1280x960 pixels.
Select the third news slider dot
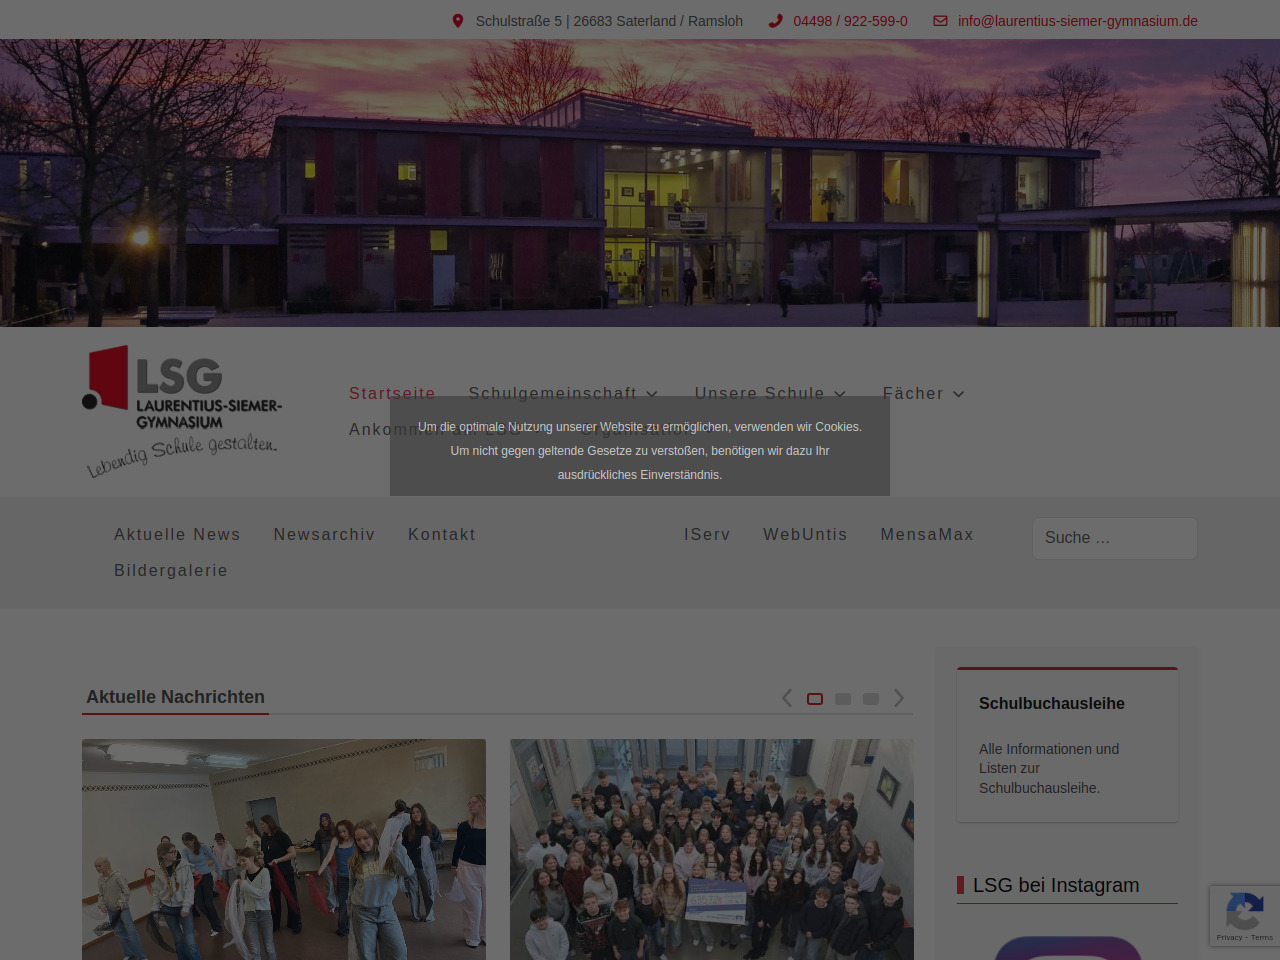(871, 699)
